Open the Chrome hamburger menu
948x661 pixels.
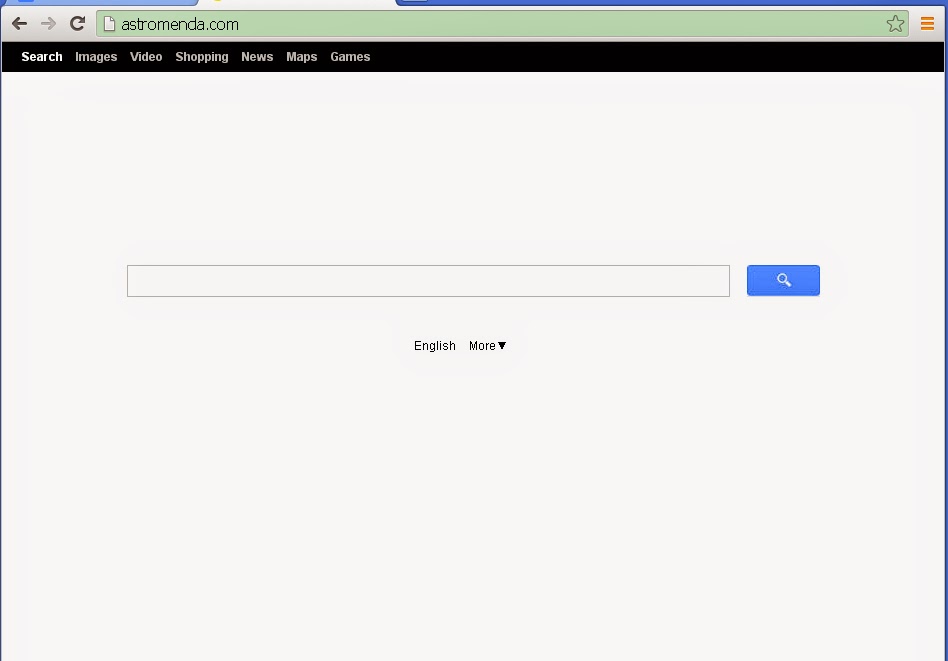pos(927,24)
